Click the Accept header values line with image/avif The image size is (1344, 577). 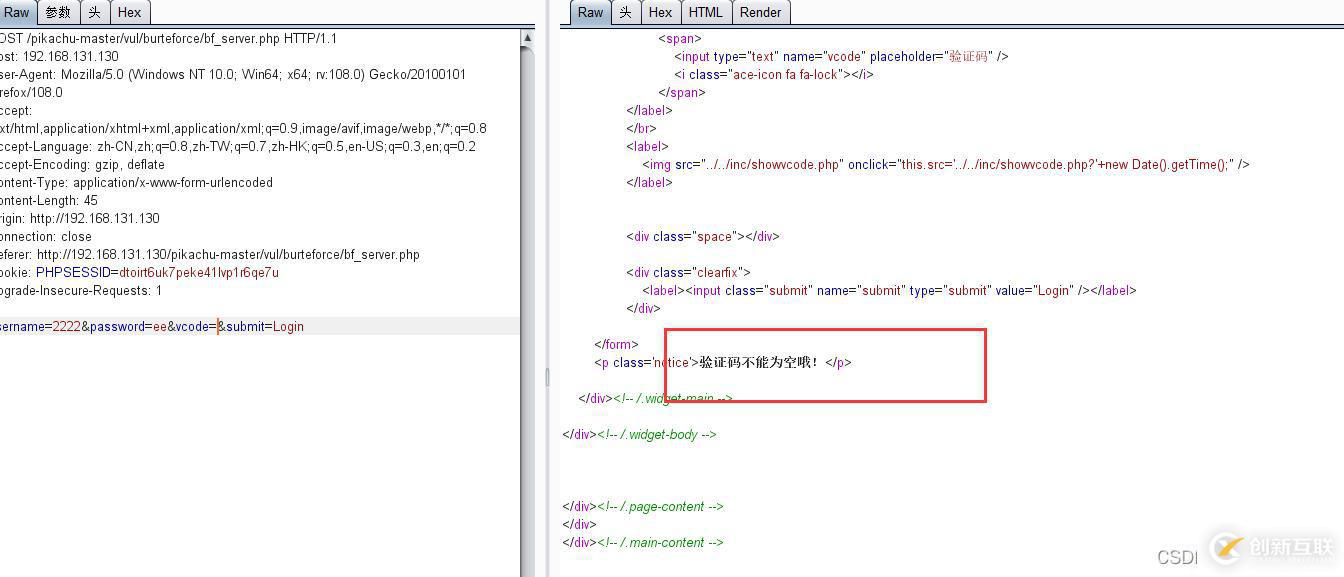pyautogui.click(x=243, y=129)
